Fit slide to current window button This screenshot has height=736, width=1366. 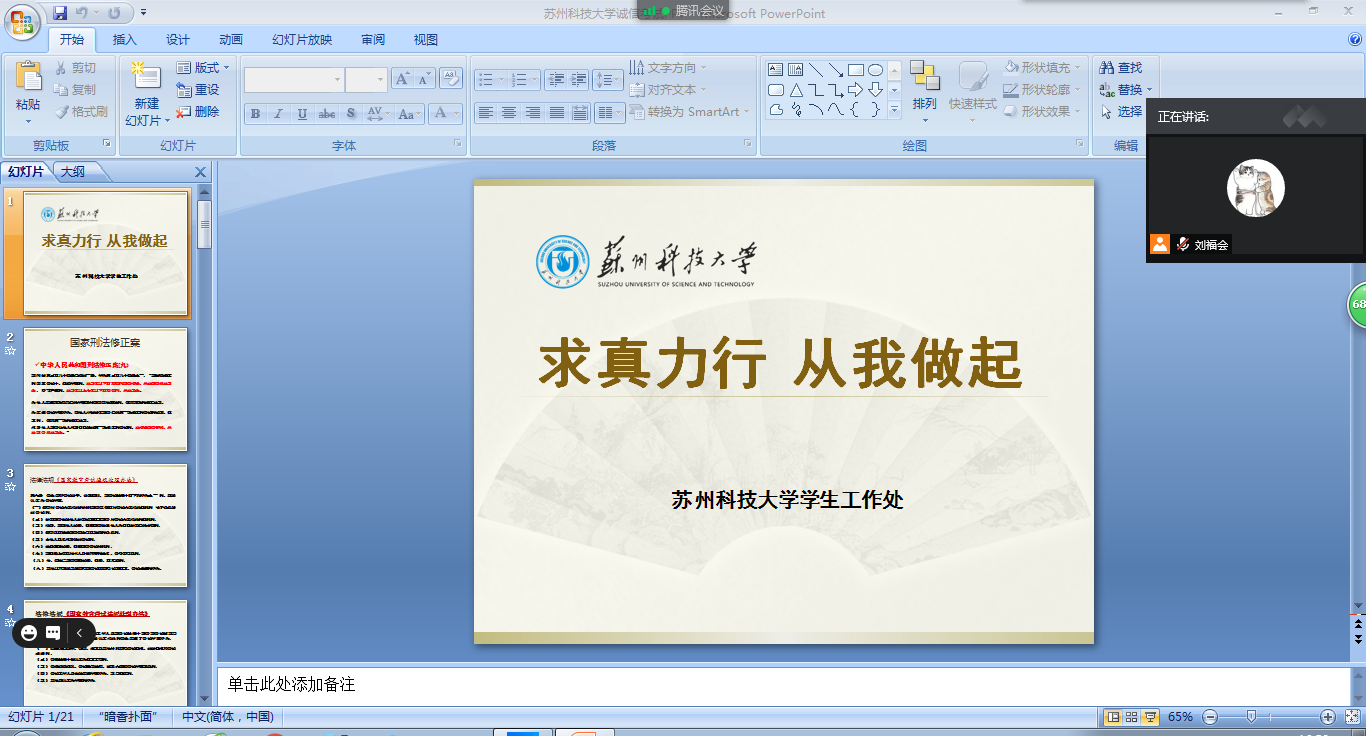pos(1352,717)
